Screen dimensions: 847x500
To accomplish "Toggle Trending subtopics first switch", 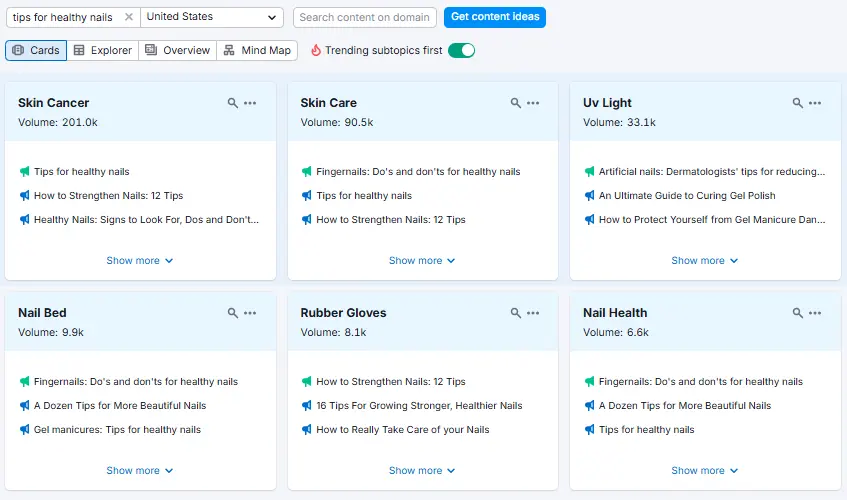I will pyautogui.click(x=461, y=50).
